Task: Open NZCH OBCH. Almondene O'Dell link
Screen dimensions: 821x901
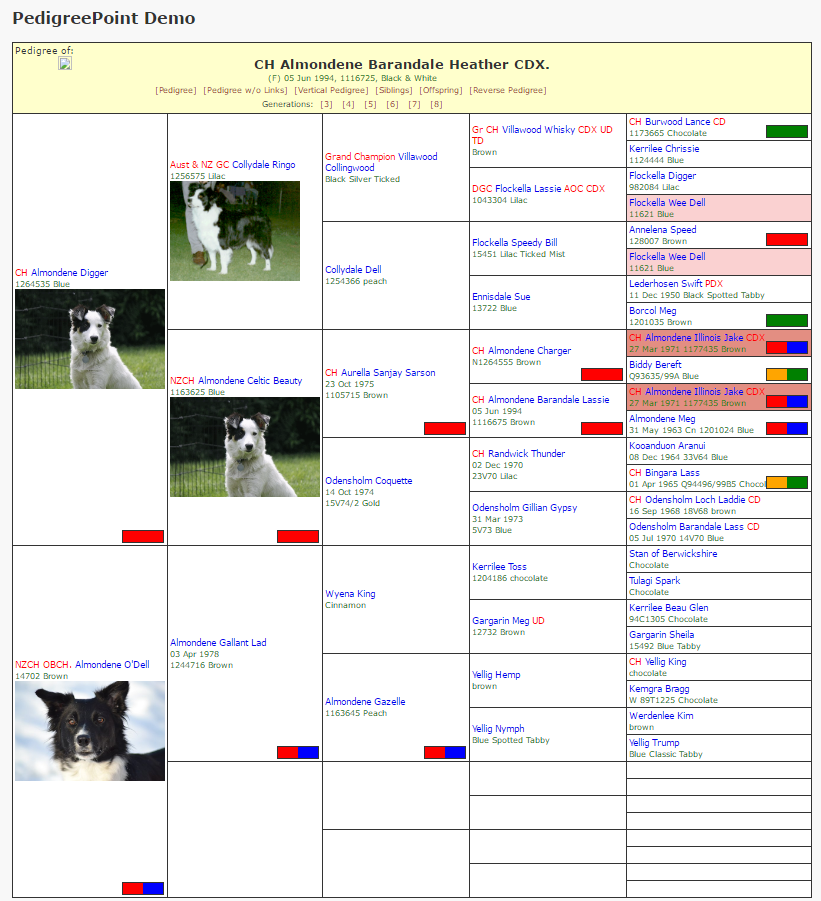Action: point(82,665)
